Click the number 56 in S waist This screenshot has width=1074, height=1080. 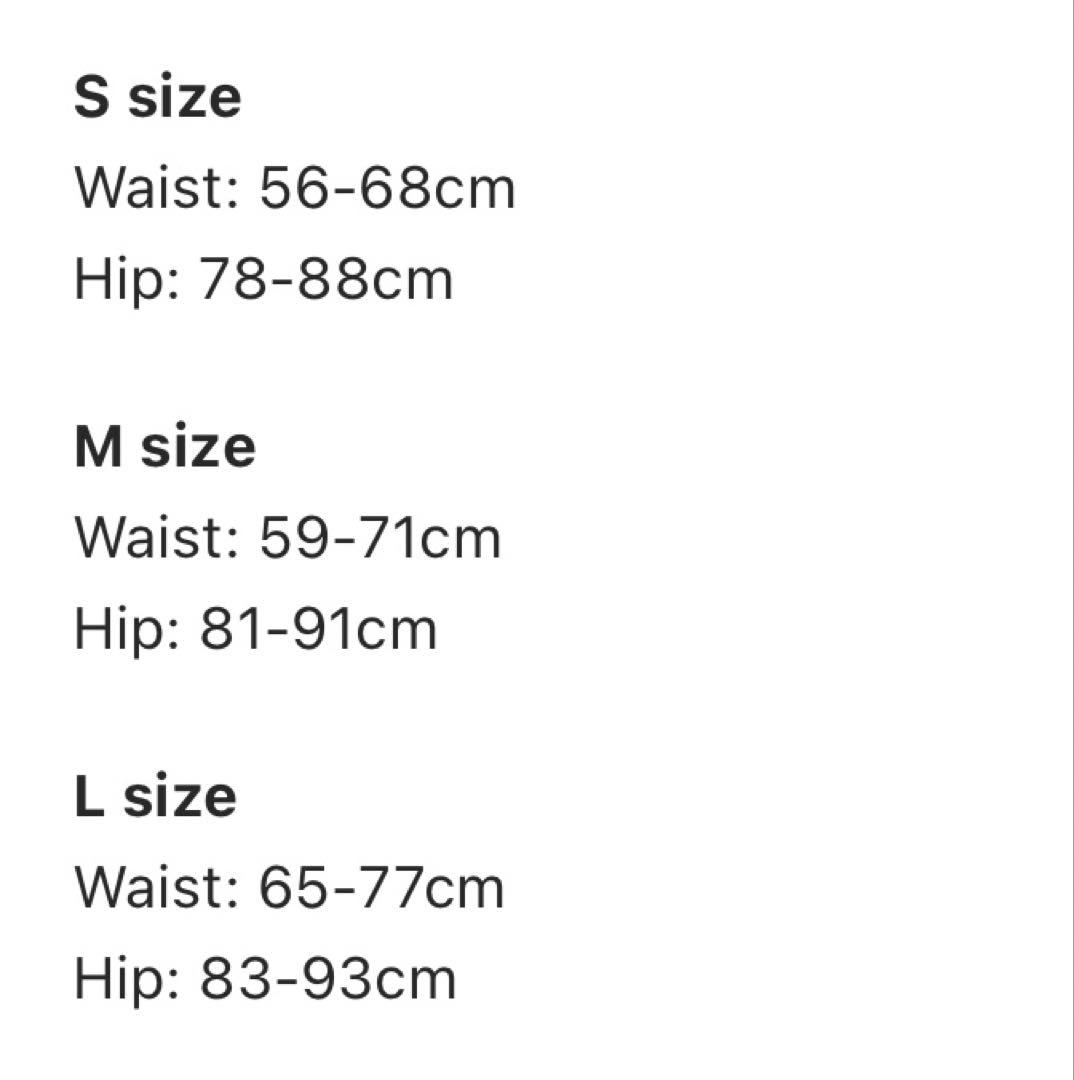[293, 188]
